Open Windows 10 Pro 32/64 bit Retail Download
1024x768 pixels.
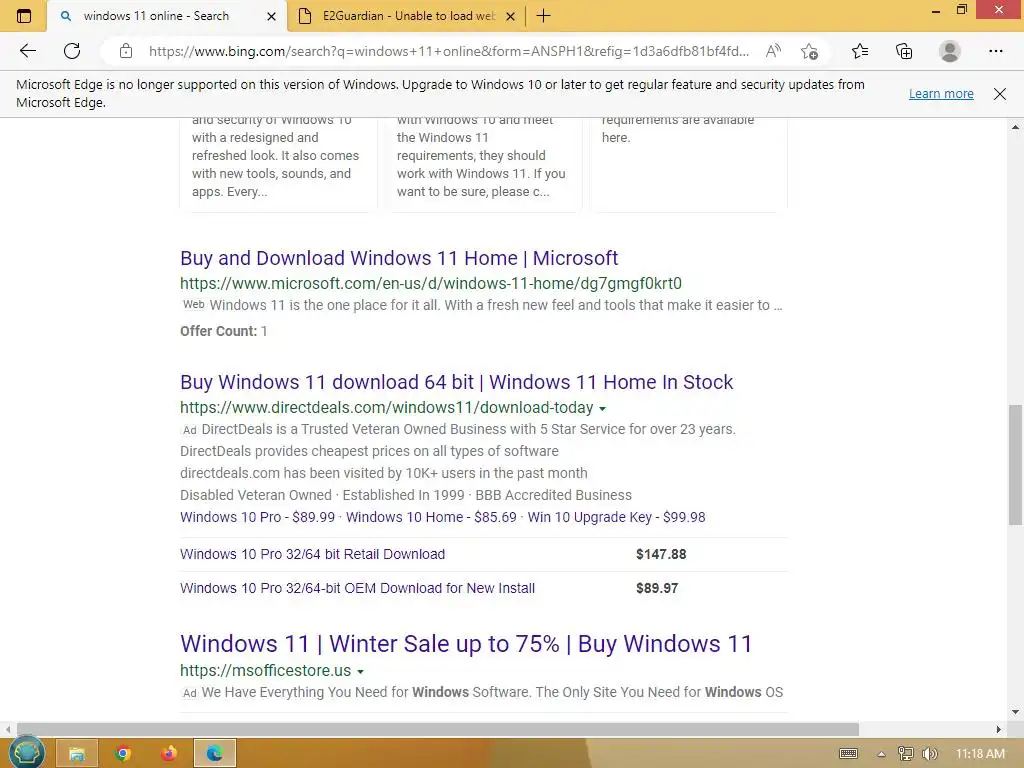pos(312,554)
